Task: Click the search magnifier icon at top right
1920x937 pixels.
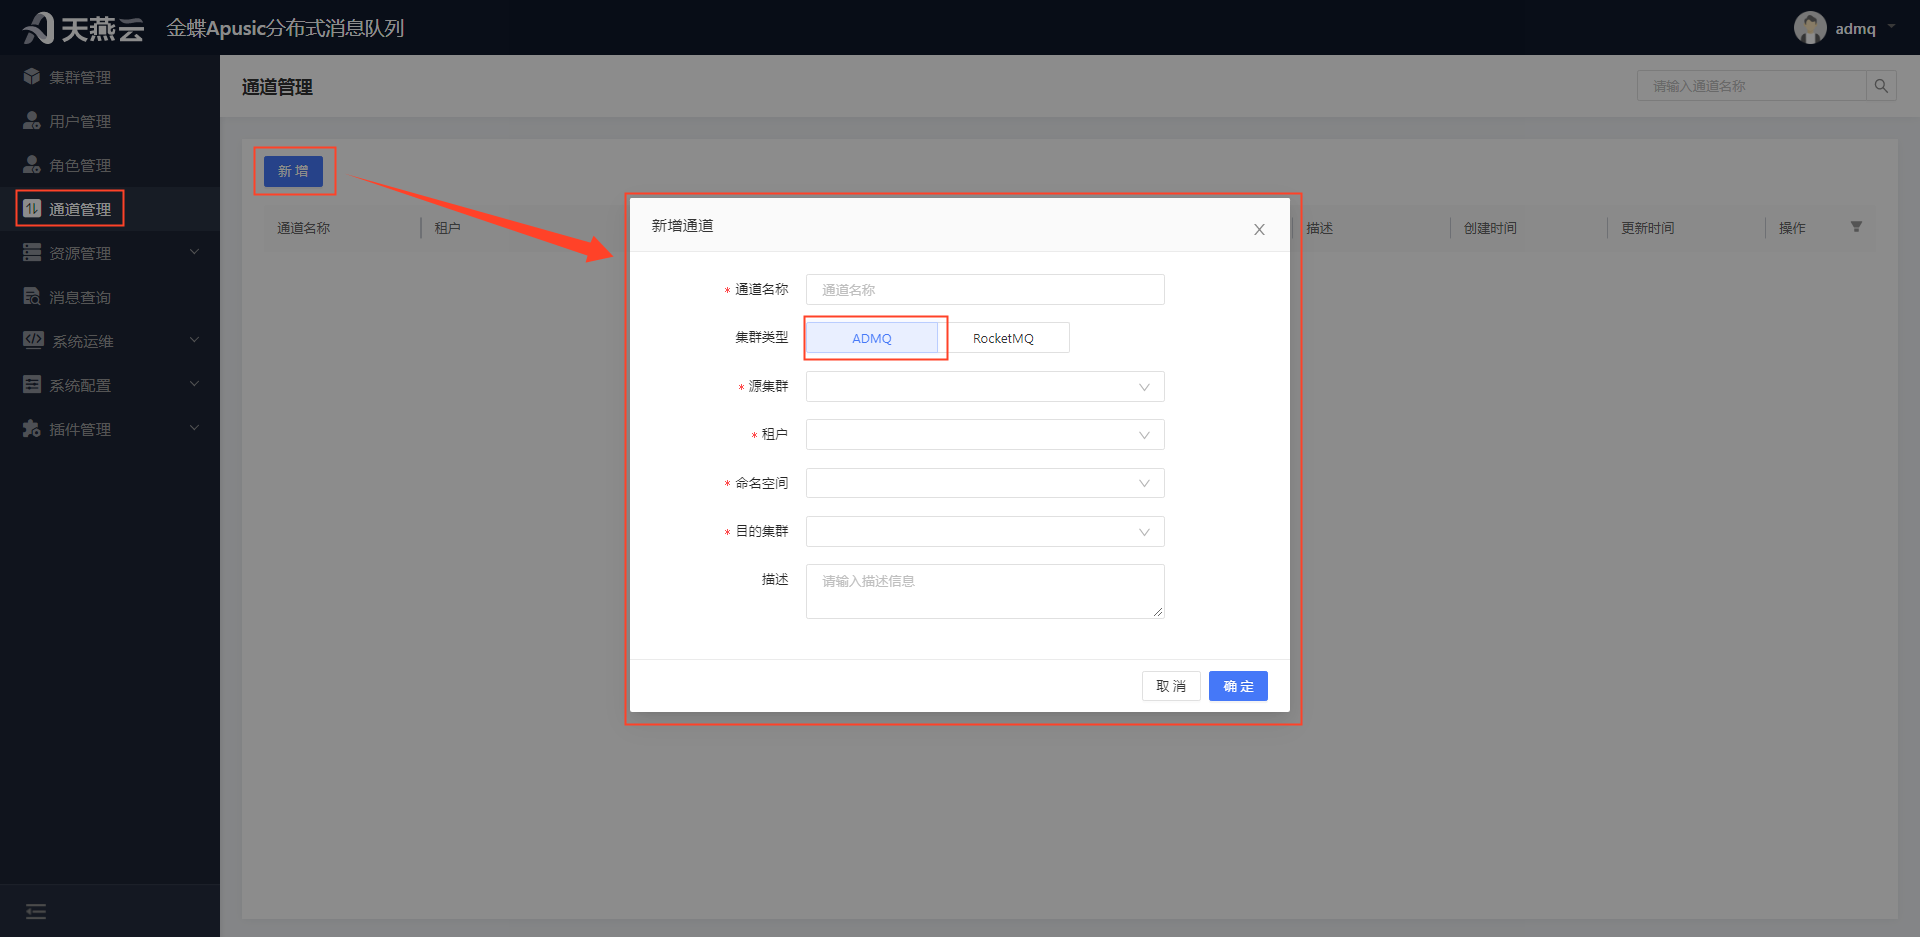Action: click(1881, 86)
